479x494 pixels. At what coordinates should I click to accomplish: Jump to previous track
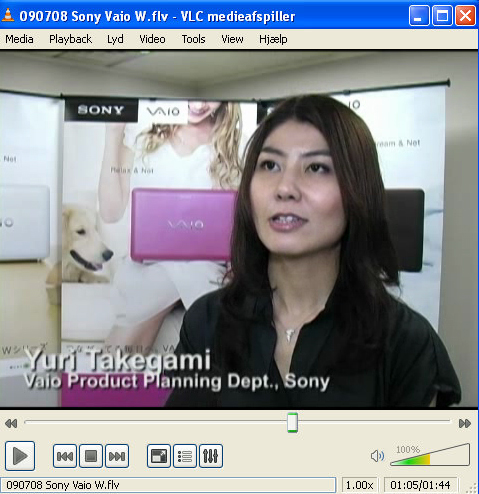65,456
